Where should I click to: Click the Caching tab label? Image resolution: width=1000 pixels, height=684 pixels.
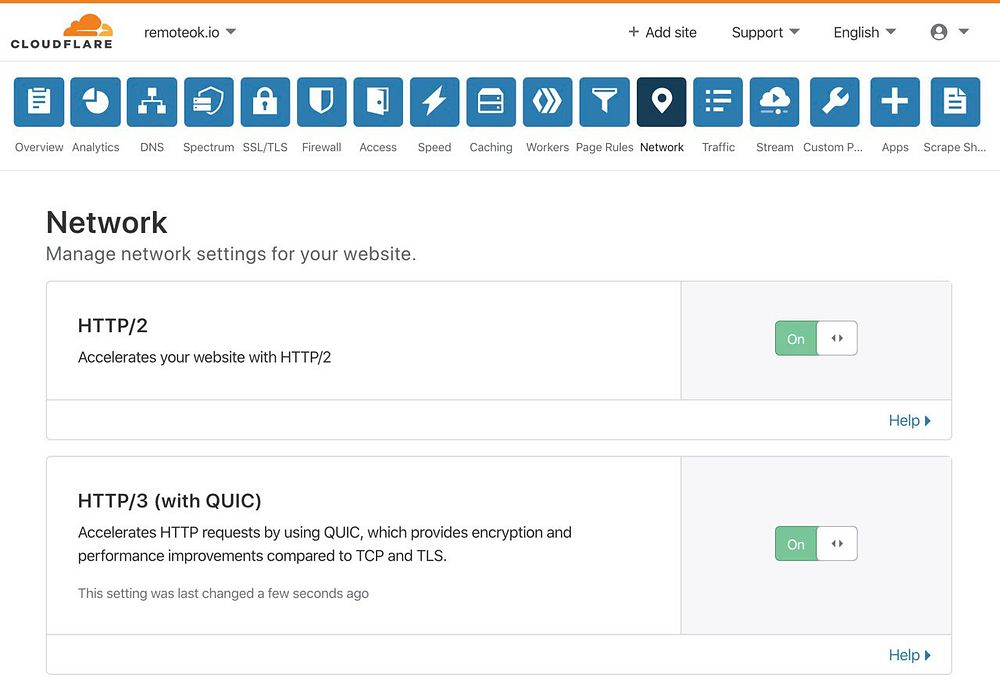491,147
